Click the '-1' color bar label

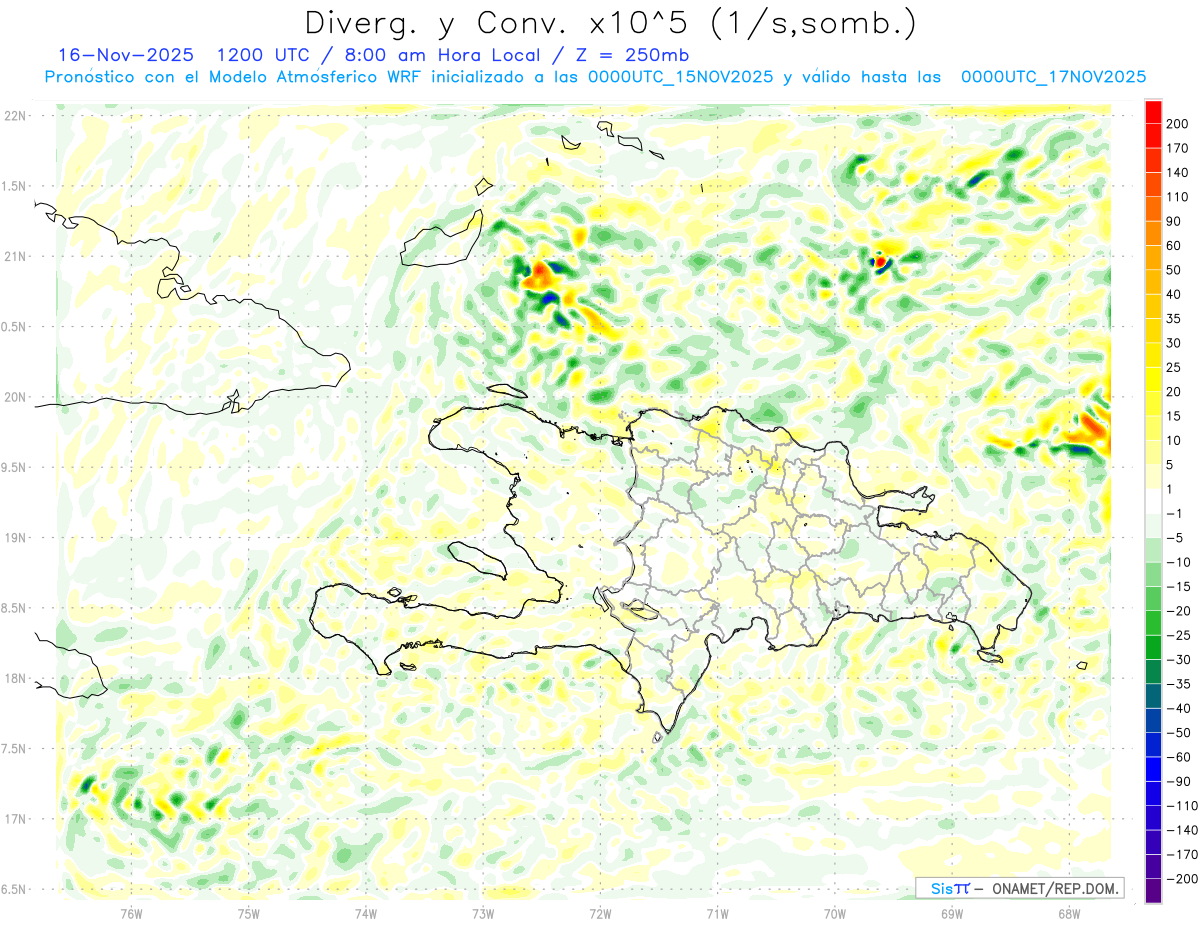(x=1176, y=513)
